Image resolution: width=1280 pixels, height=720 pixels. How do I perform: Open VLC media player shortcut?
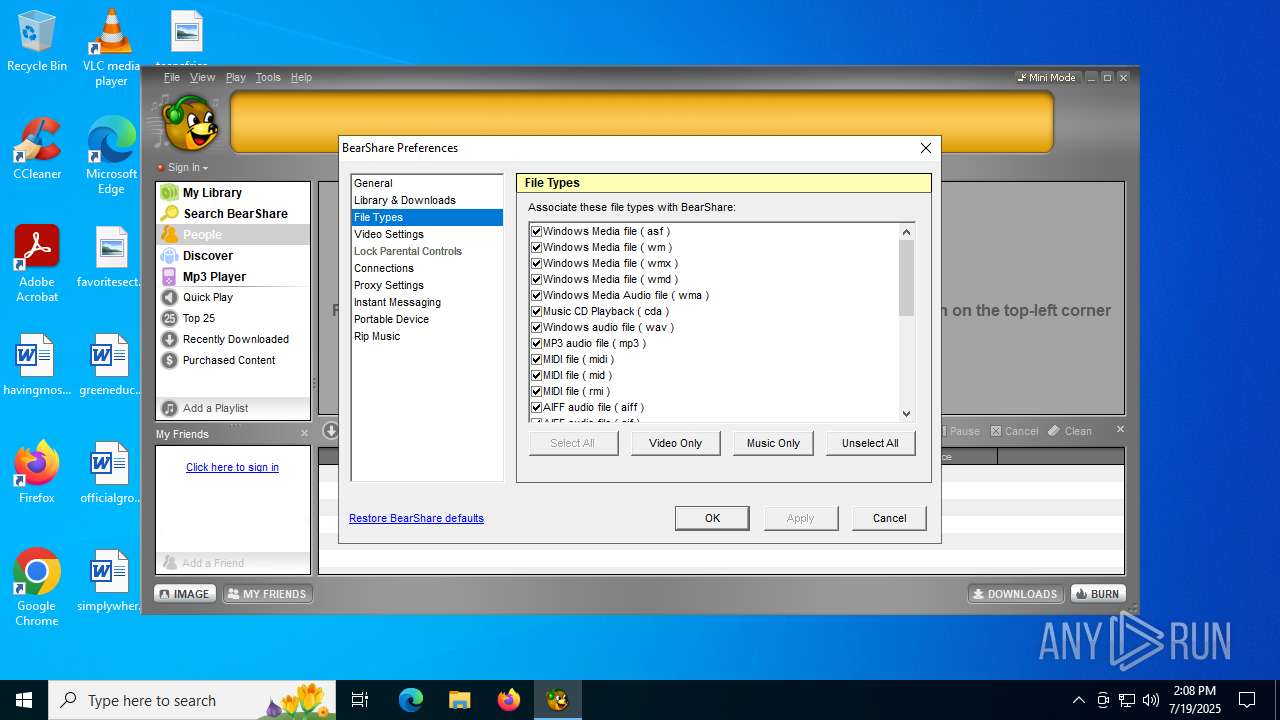(x=111, y=48)
